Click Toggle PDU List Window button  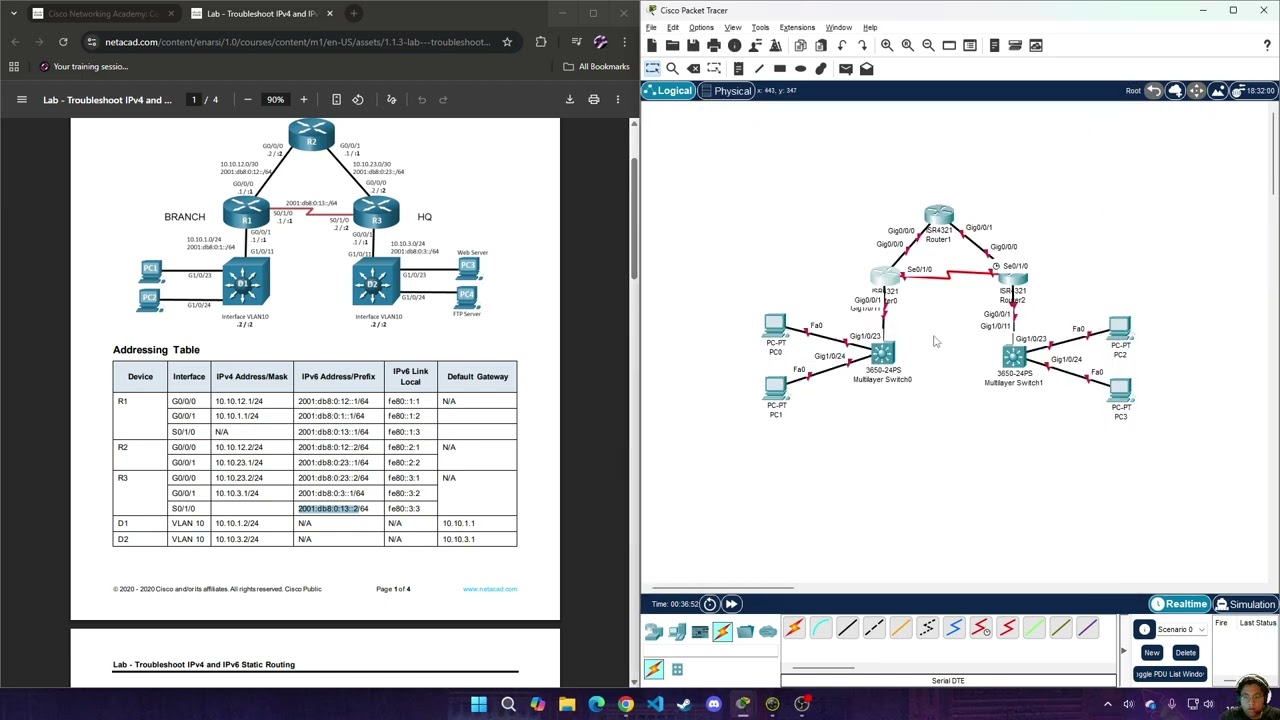tap(1169, 674)
